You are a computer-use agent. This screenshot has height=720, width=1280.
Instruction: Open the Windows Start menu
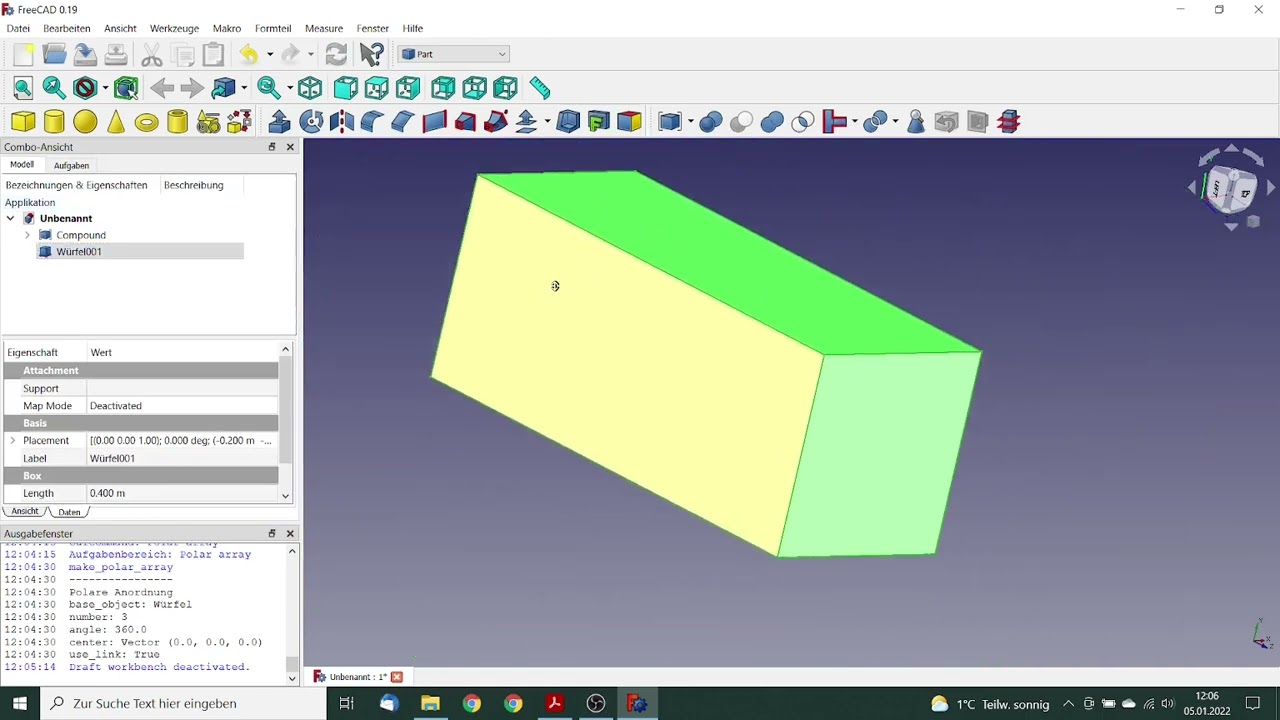[20, 703]
